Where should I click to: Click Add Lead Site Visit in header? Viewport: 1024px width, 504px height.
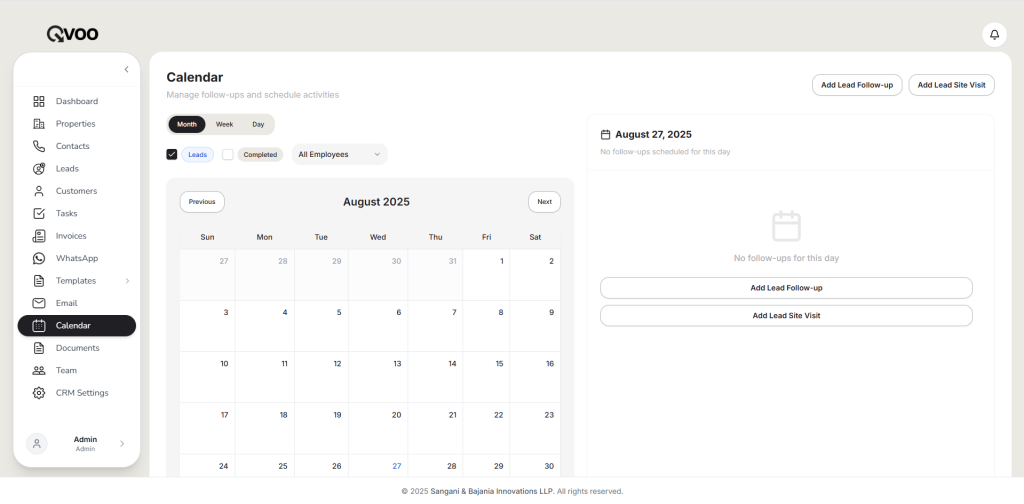pyautogui.click(x=951, y=85)
